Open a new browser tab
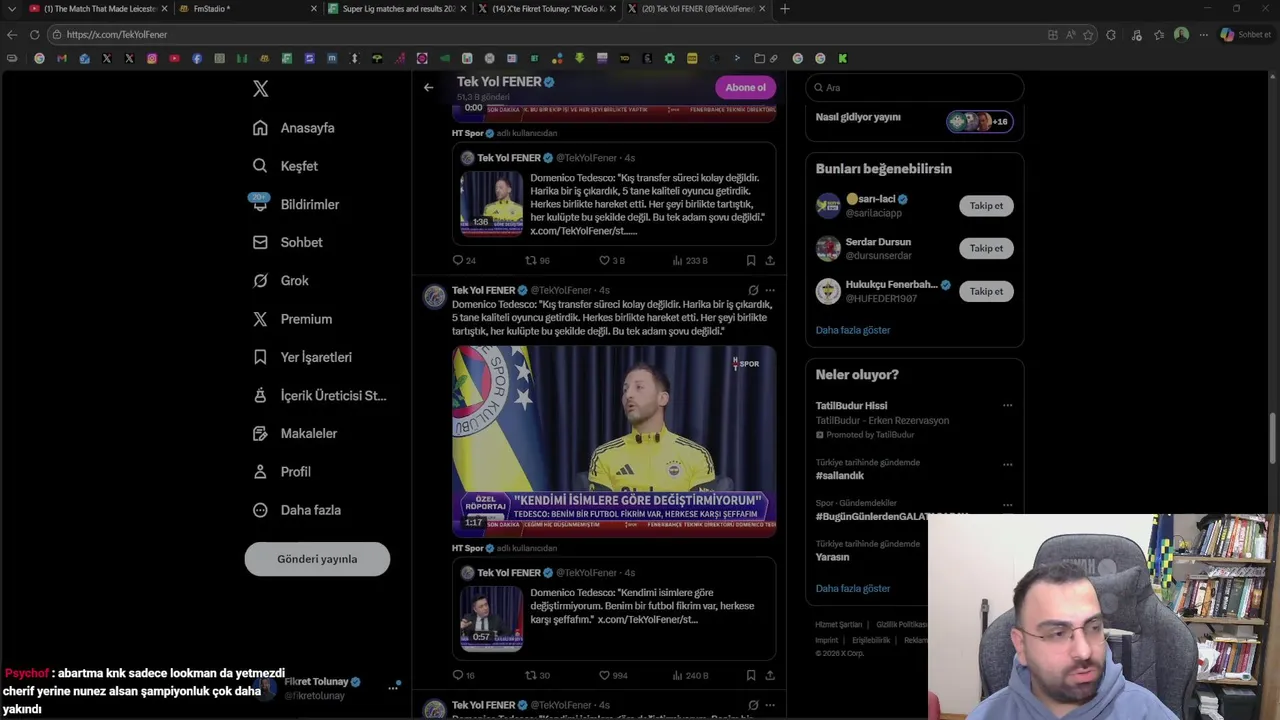 point(784,9)
